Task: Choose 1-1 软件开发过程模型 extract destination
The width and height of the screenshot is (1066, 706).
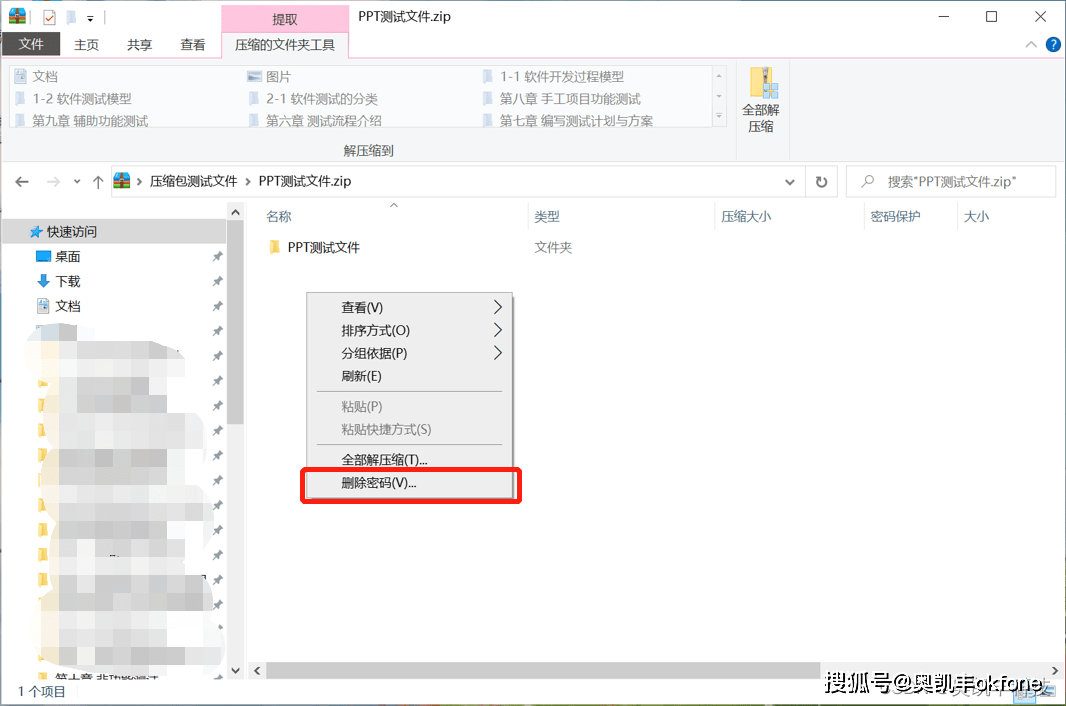Action: click(x=554, y=77)
